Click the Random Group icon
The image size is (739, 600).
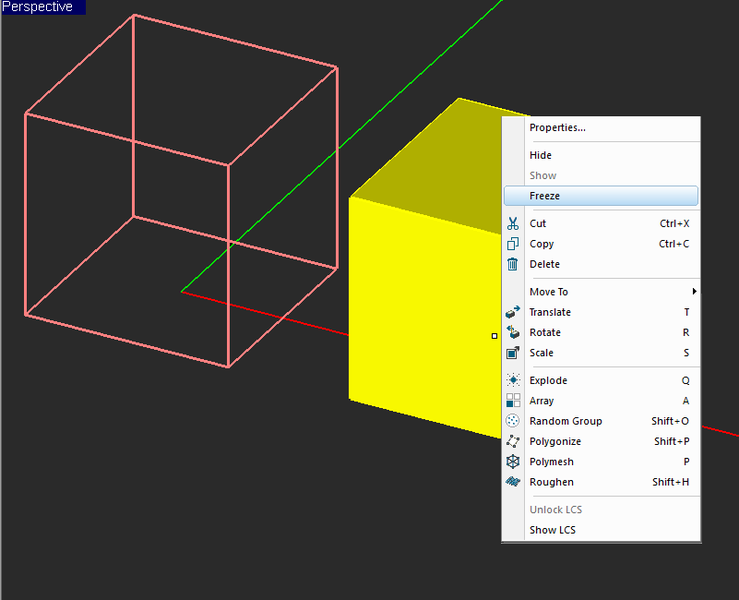pos(513,421)
